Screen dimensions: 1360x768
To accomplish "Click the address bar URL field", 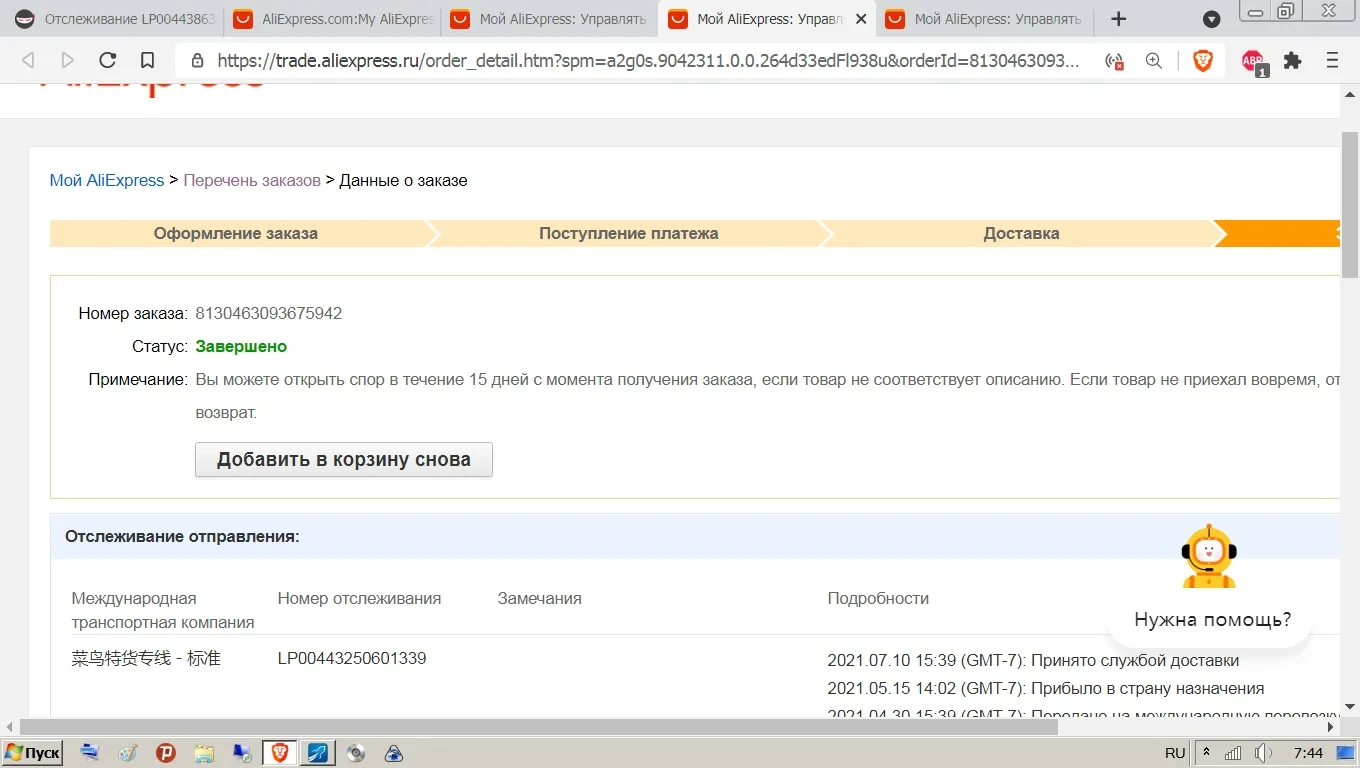I will tap(648, 61).
